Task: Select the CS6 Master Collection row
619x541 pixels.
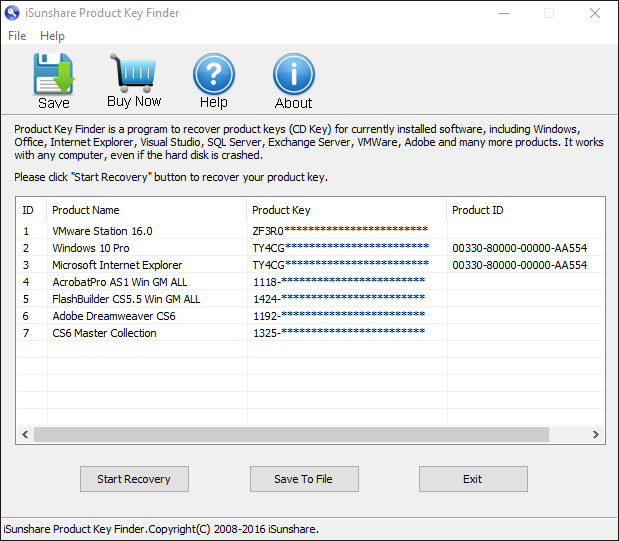Action: (x=311, y=332)
